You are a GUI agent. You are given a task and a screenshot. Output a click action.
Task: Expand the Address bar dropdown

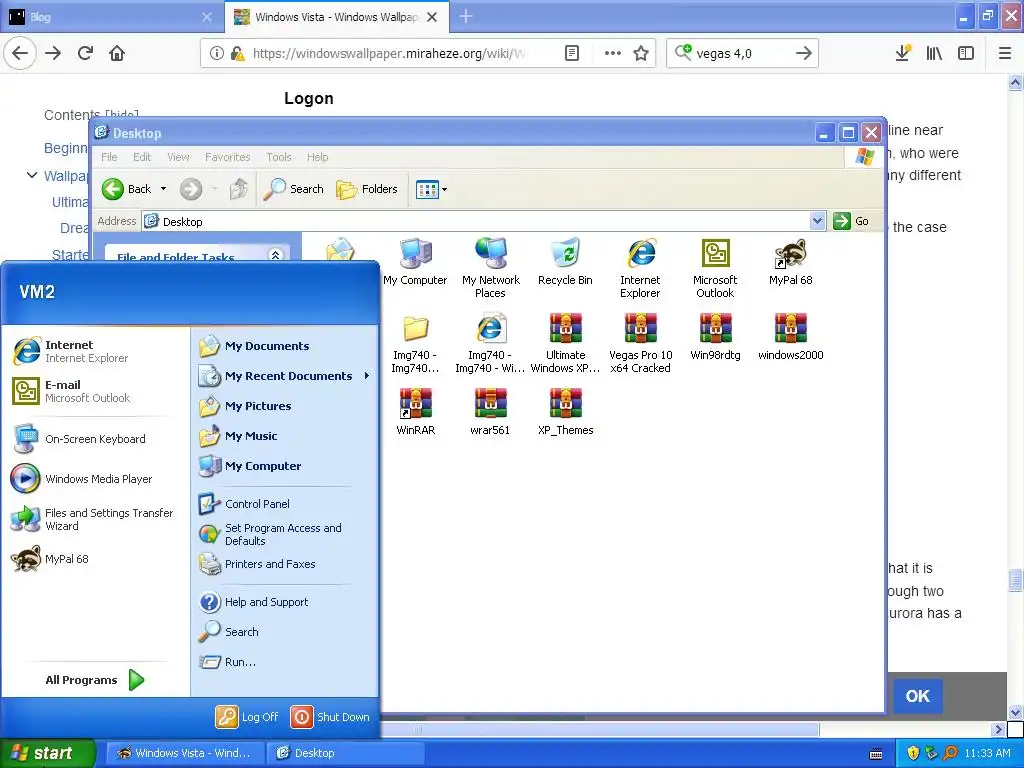click(x=817, y=221)
